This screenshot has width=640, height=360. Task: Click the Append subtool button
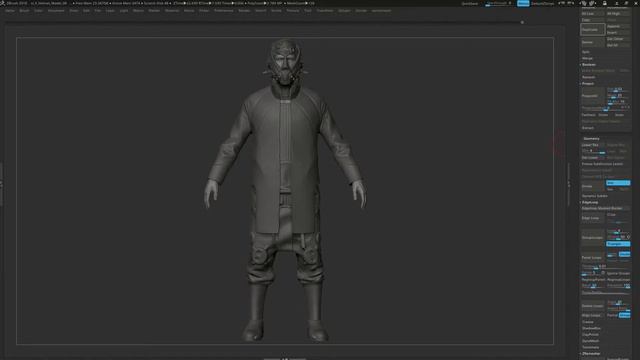pos(618,26)
